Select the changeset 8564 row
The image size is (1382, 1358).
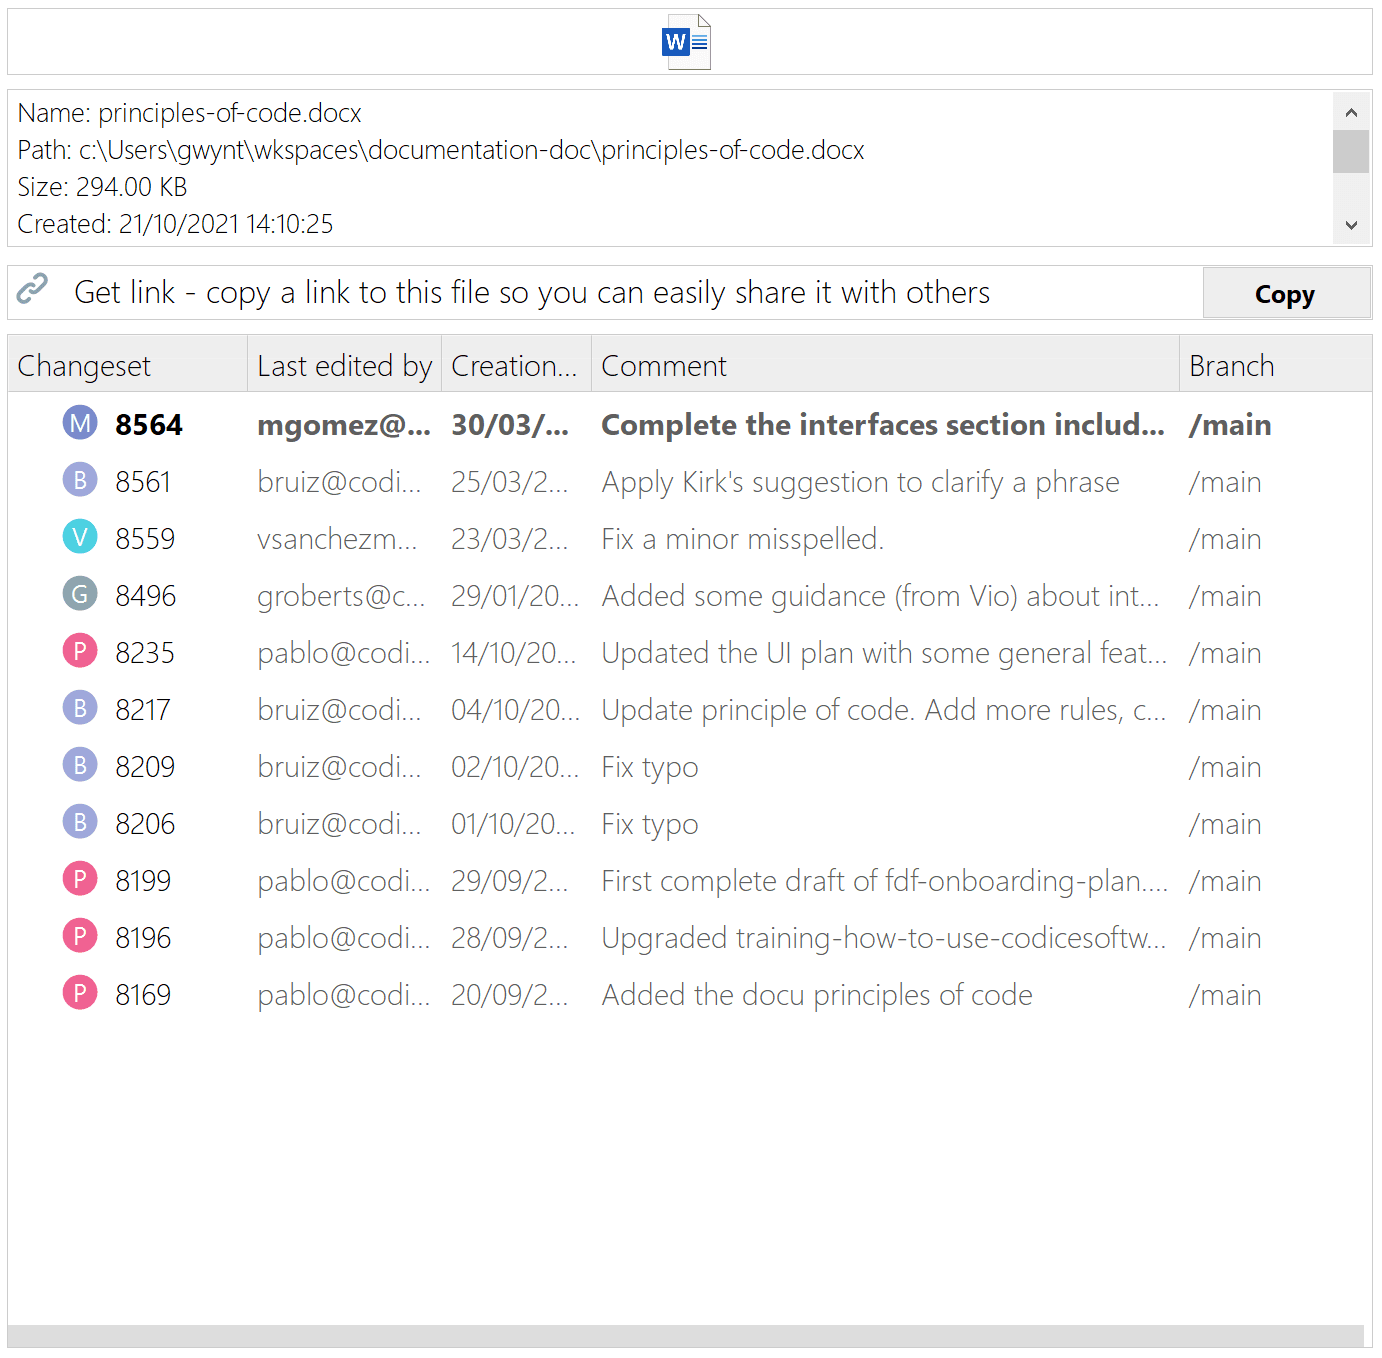click(700, 423)
